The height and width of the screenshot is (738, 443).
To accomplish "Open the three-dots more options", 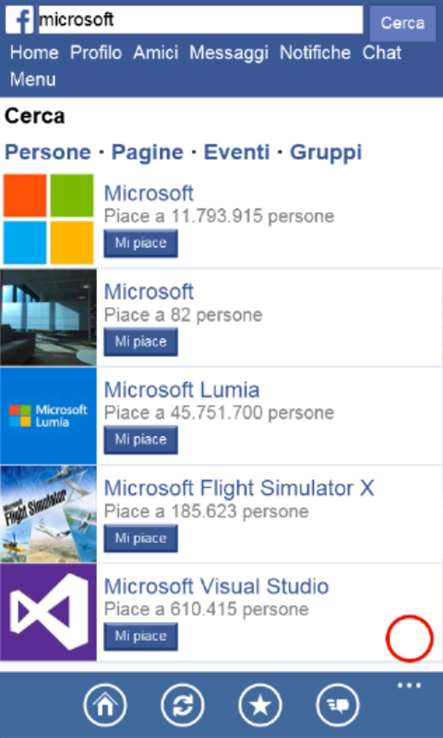I will pos(409,685).
